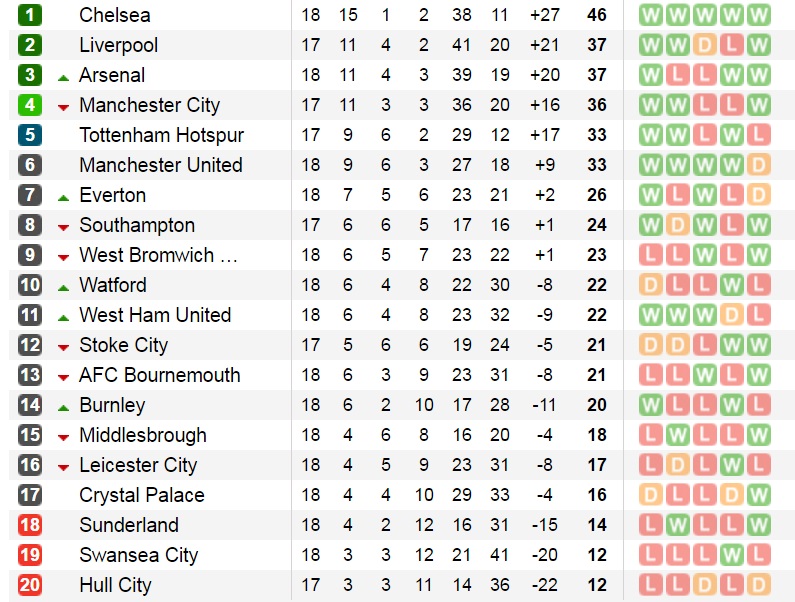This screenshot has width=795, height=602.
Task: Click Manchester United's last form result D
Action: [x=758, y=165]
